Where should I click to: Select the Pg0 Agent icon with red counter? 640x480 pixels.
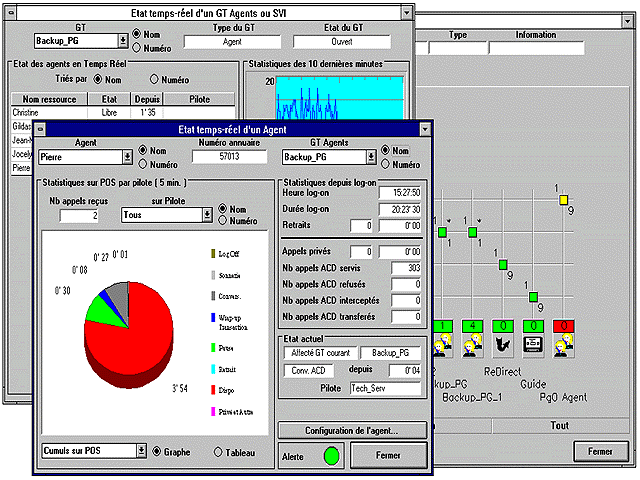565,345
